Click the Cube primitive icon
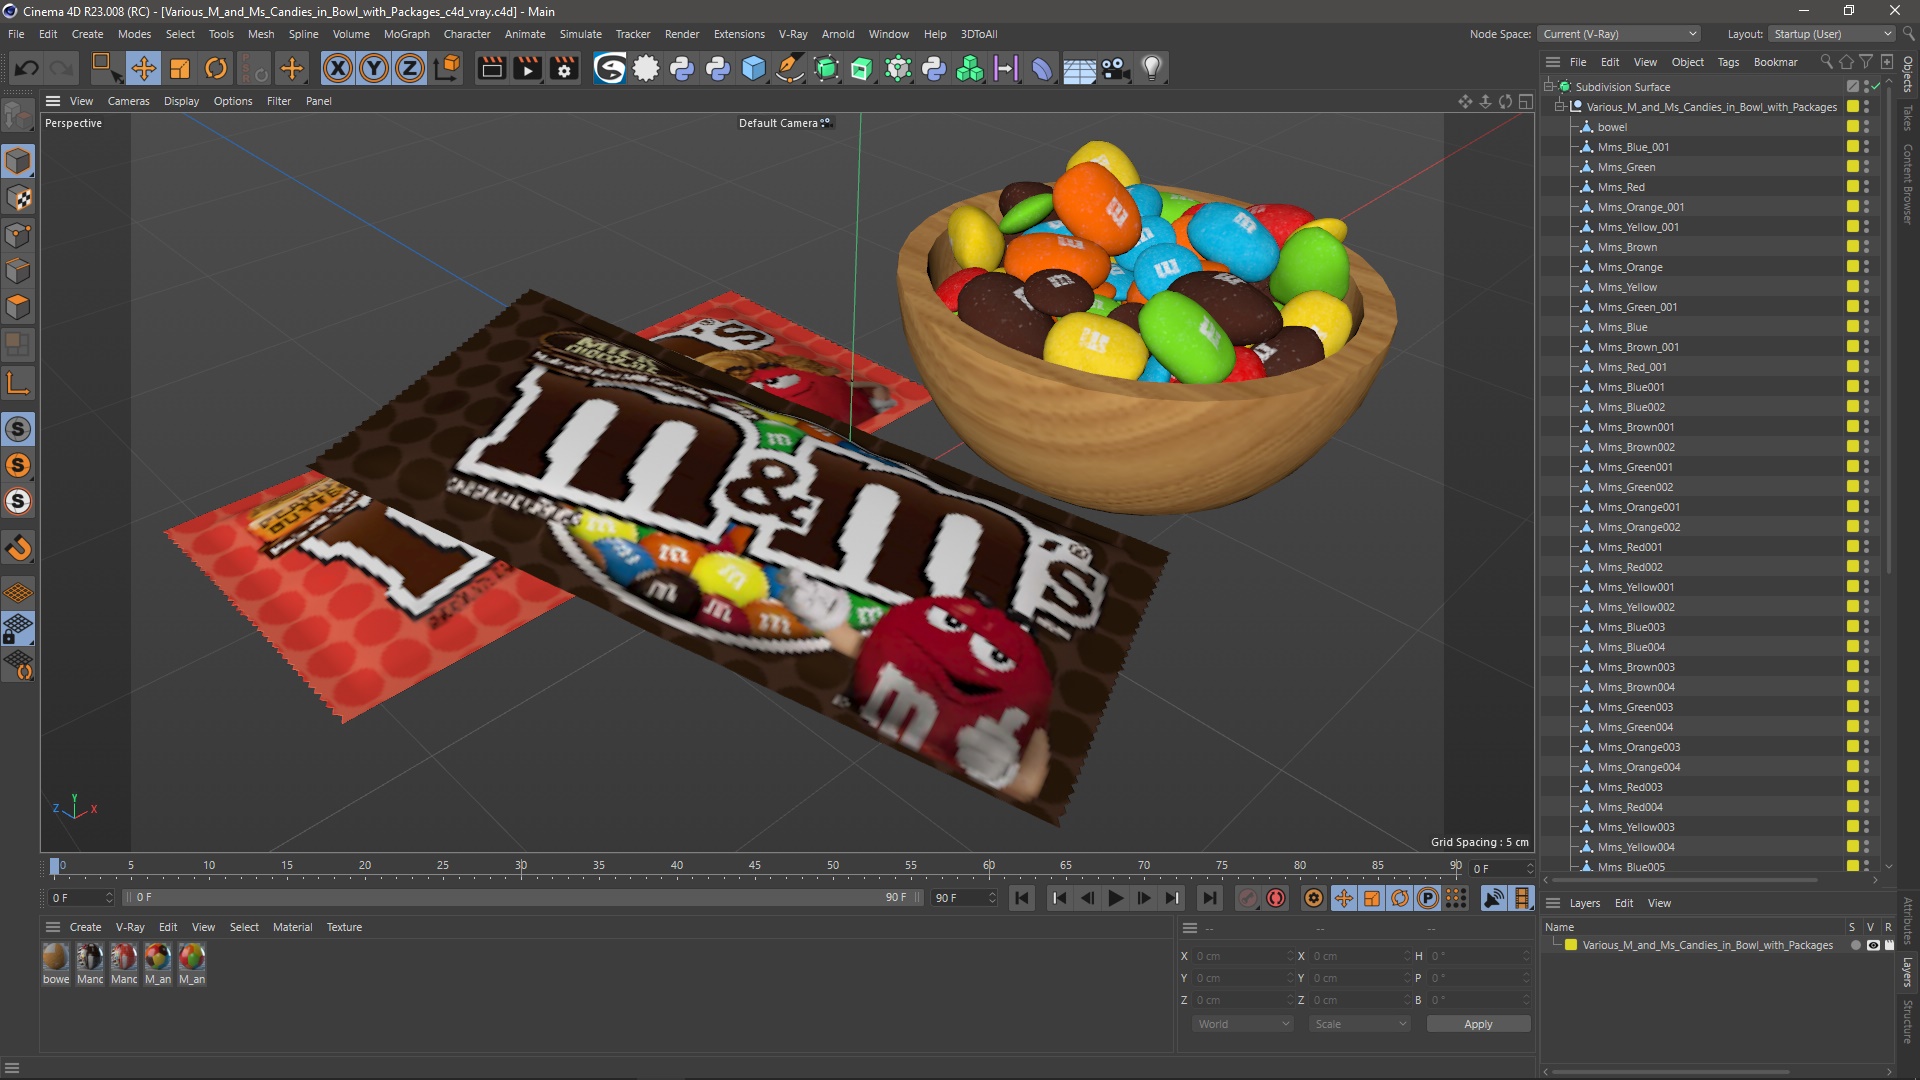Screen dimensions: 1920x1080 point(754,68)
